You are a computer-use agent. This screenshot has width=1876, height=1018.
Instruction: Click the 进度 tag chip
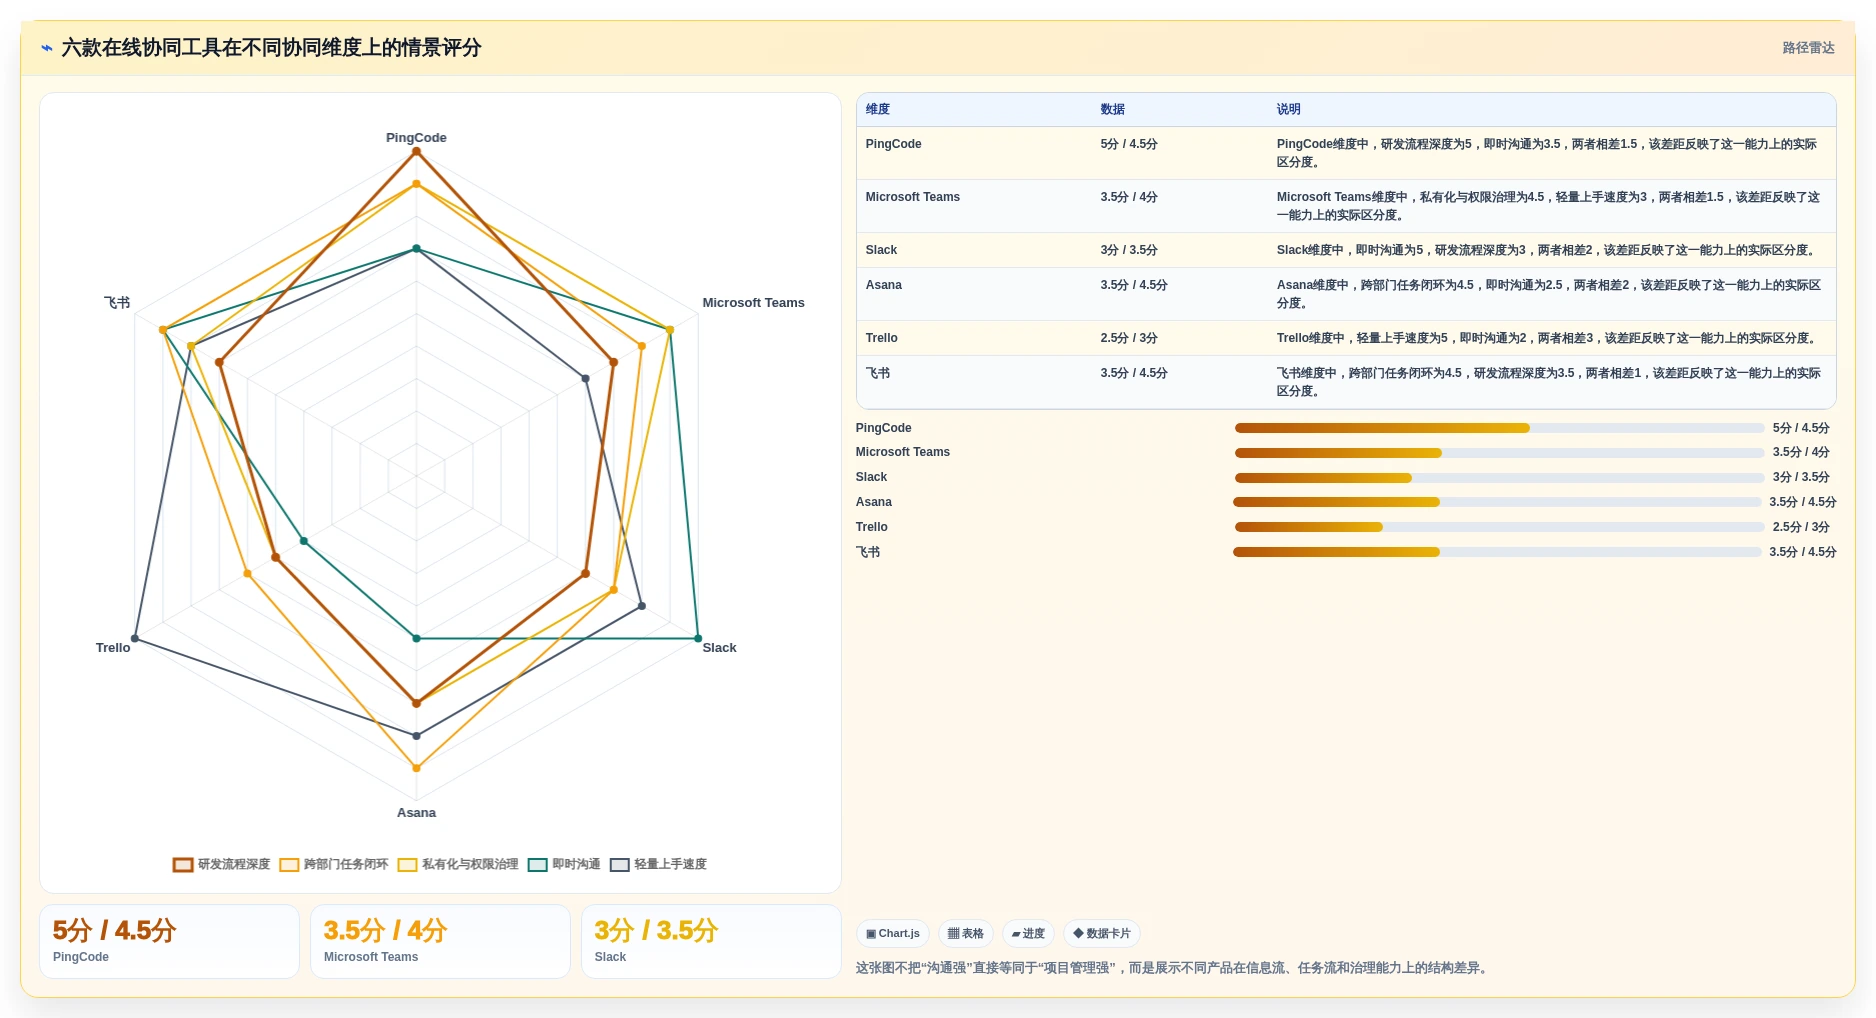1028,933
